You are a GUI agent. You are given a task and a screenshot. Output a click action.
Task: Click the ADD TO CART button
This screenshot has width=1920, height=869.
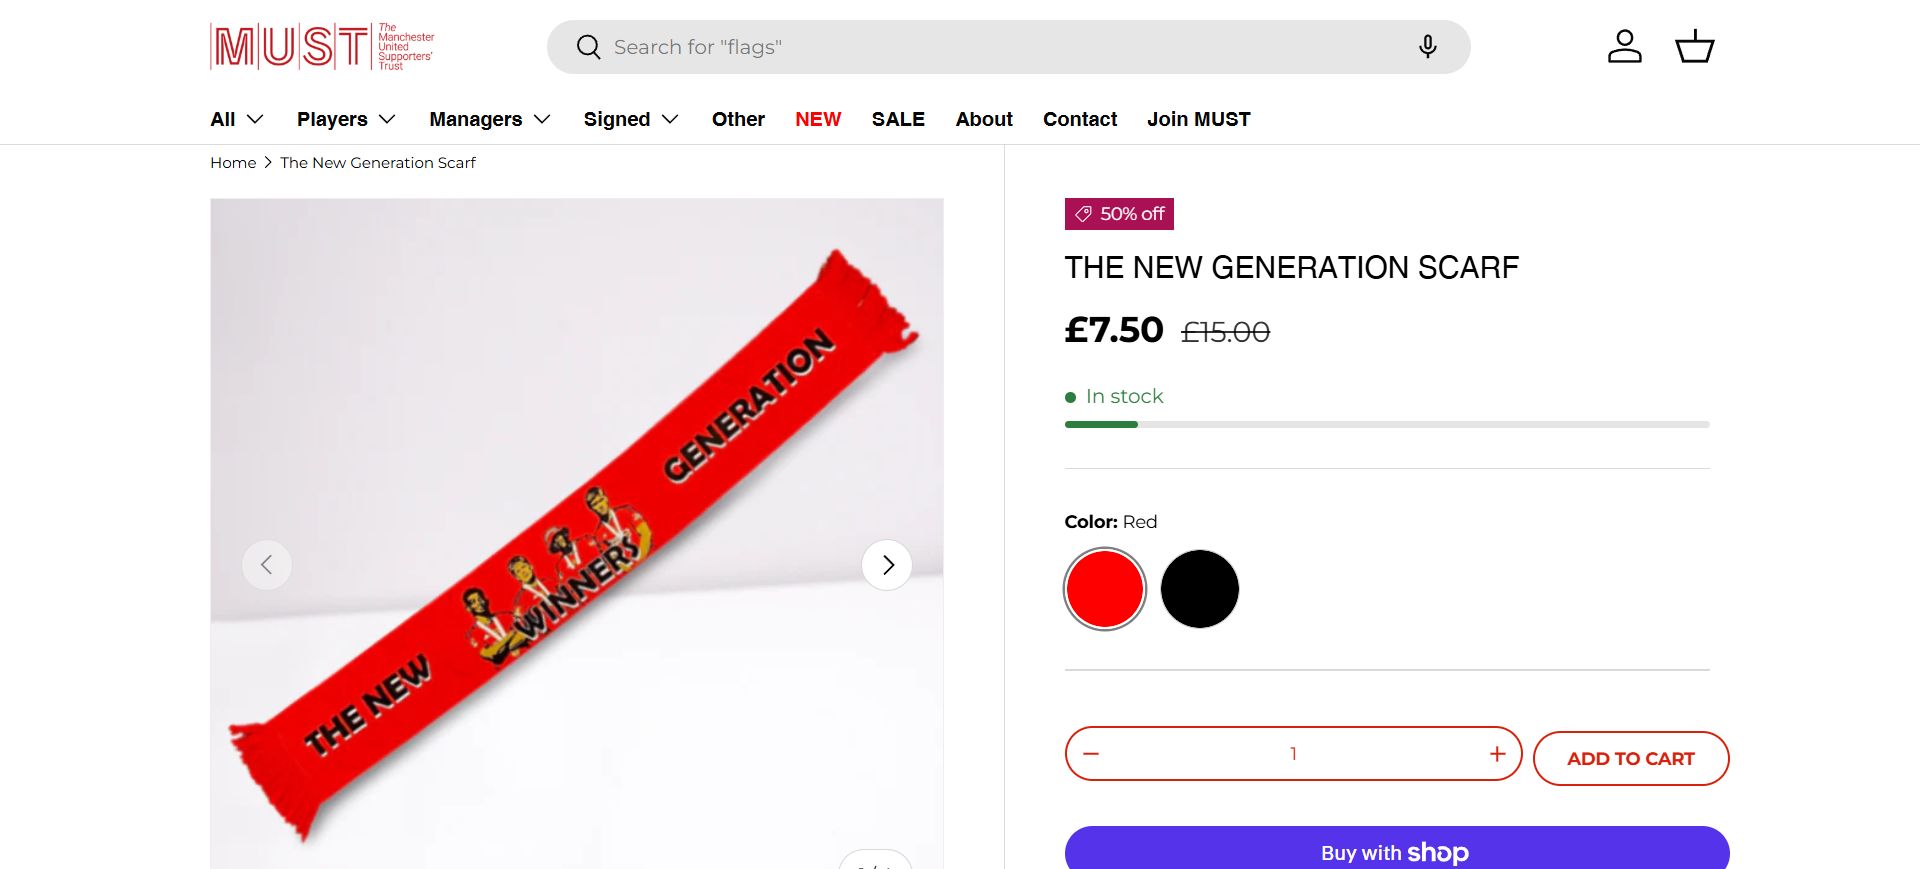coord(1630,758)
